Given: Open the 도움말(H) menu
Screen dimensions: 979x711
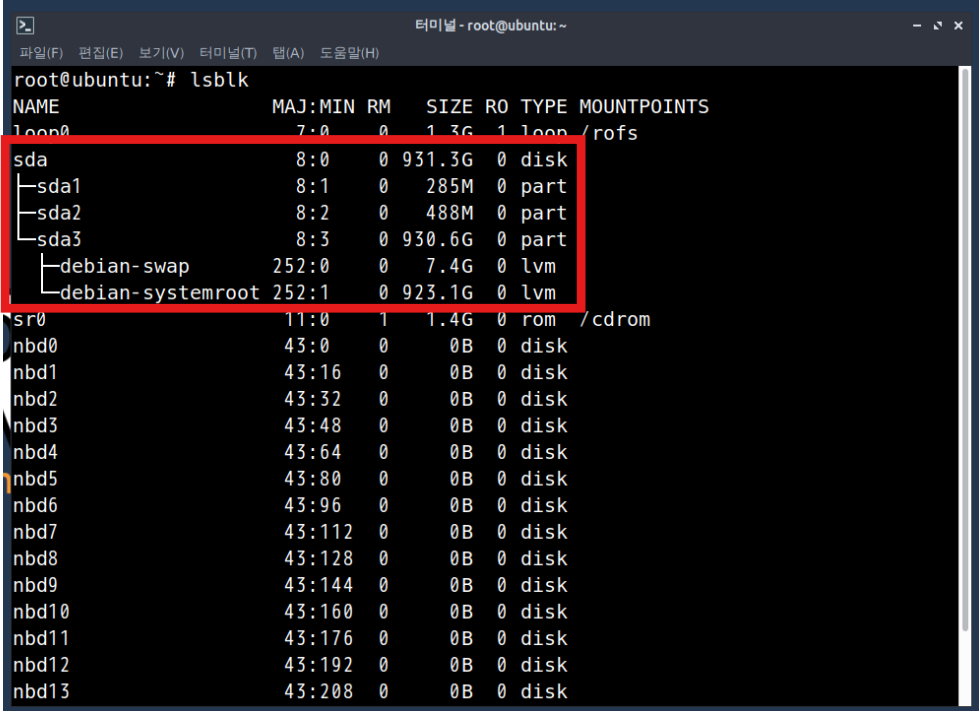Looking at the screenshot, I should click(x=349, y=53).
